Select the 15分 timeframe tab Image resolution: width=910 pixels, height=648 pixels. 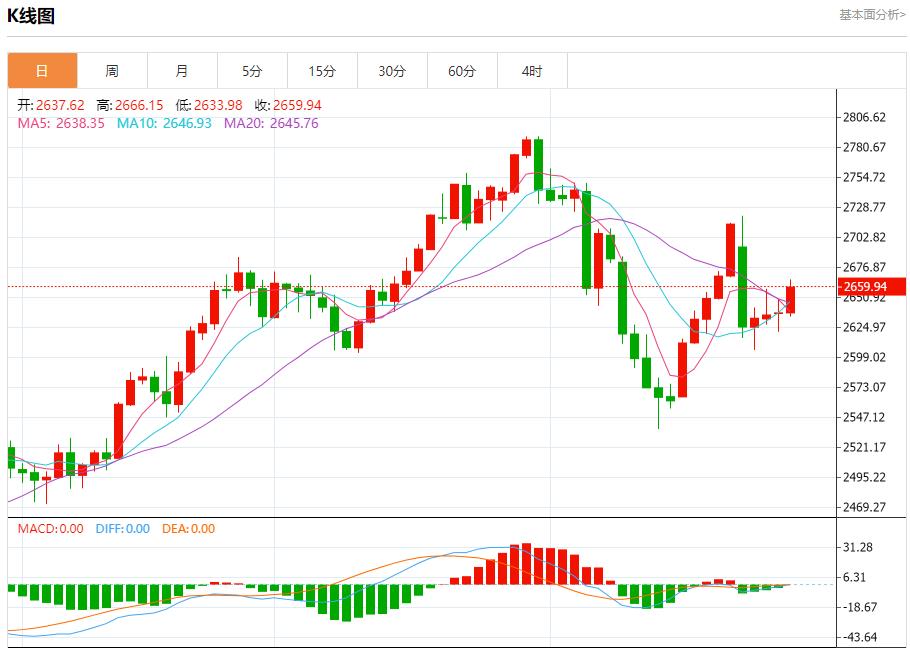pyautogui.click(x=322, y=71)
